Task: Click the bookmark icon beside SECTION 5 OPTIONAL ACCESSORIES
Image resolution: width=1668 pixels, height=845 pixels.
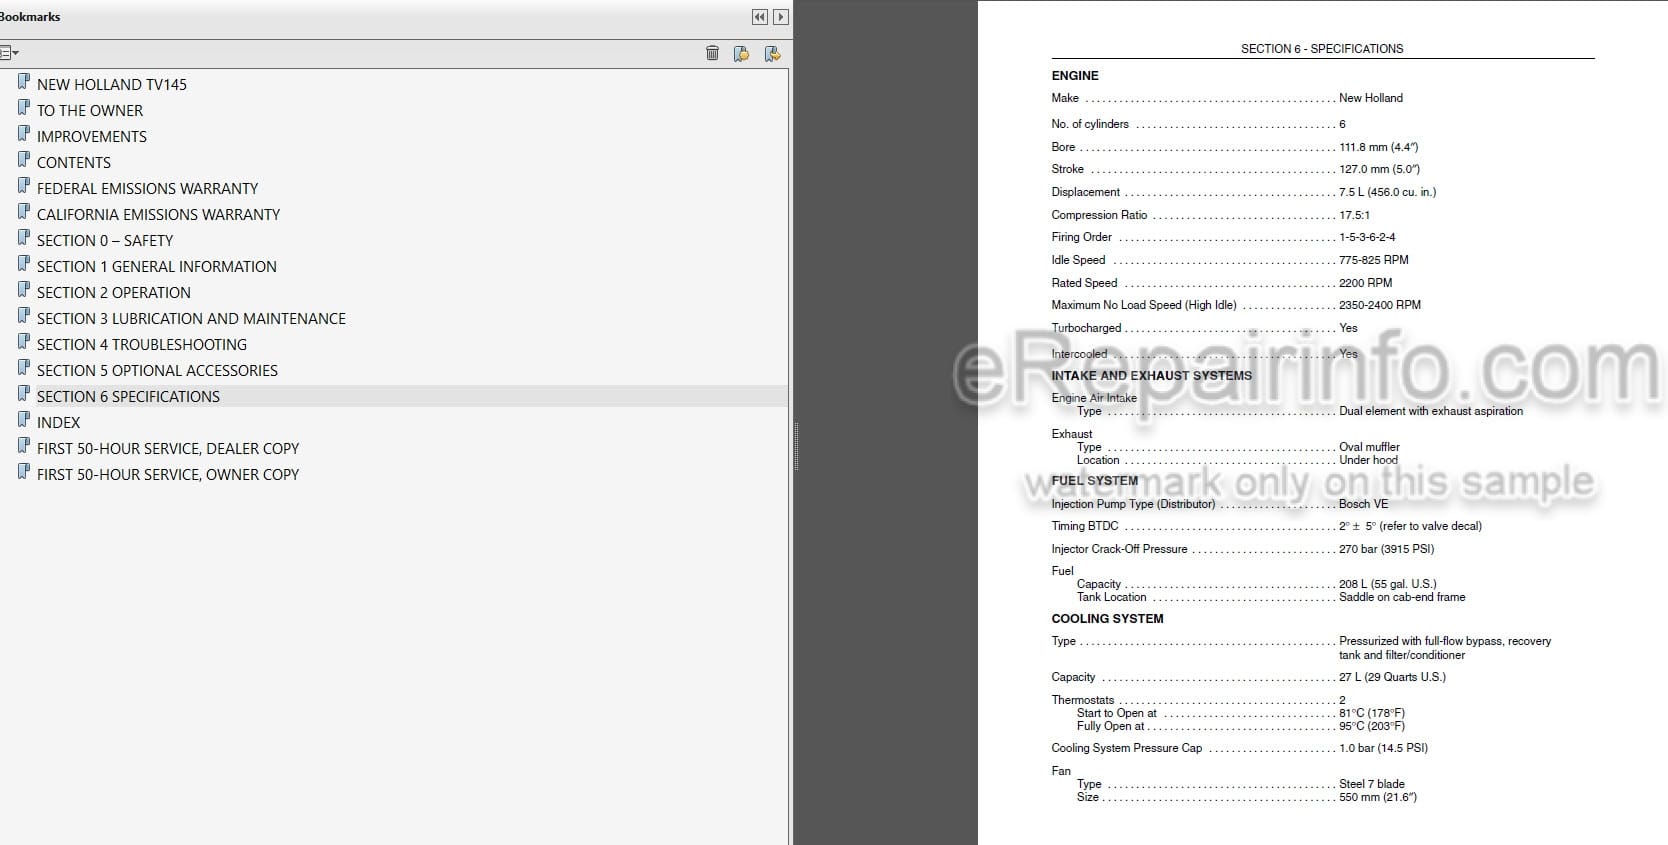Action: (24, 368)
